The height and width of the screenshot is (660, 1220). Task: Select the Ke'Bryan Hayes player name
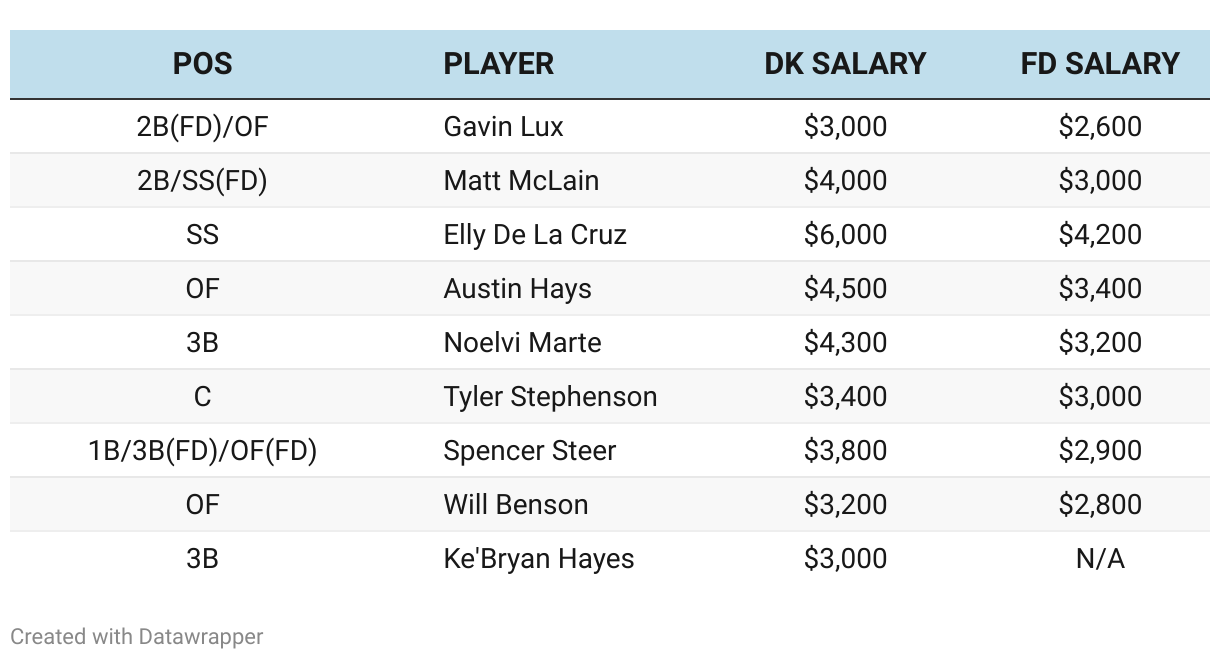538,559
